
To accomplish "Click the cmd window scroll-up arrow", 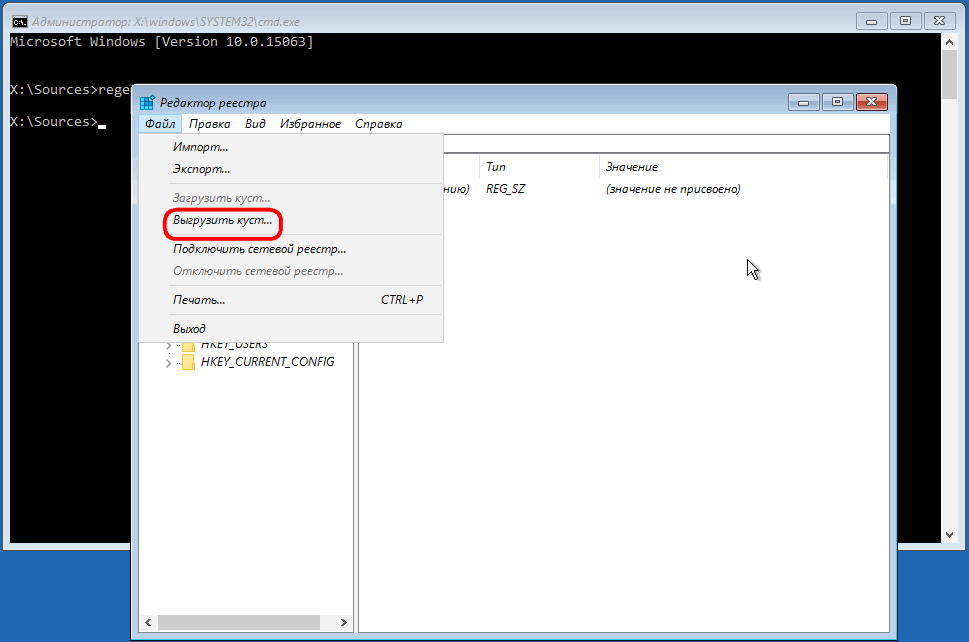I will [x=949, y=42].
